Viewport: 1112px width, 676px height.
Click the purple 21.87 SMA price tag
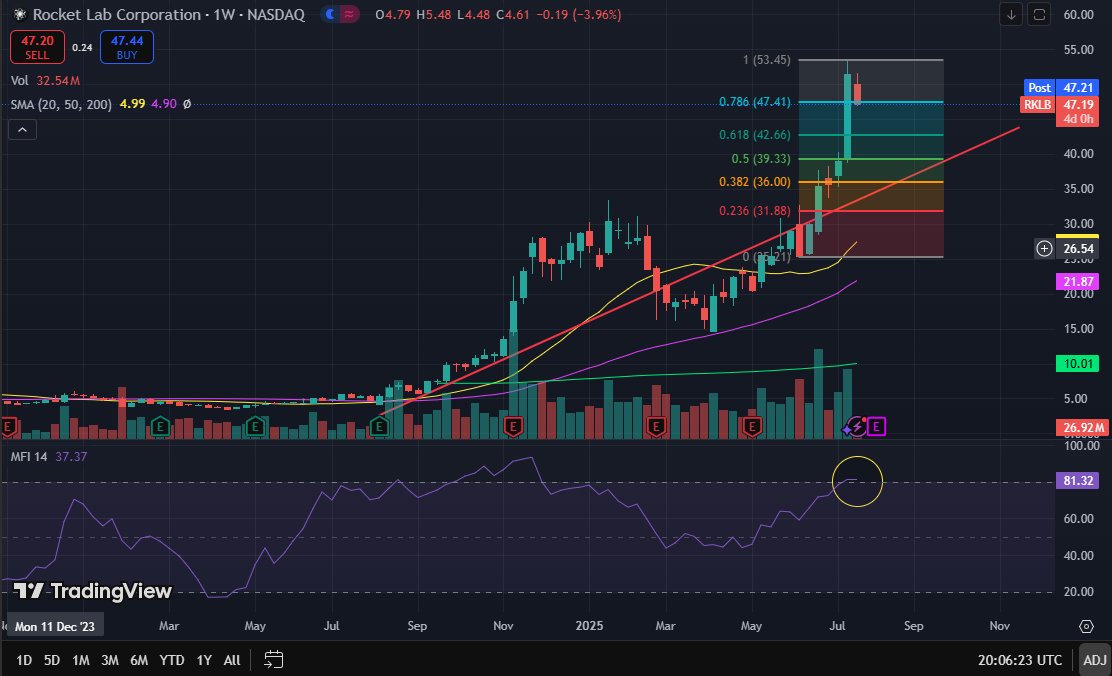coord(1077,282)
